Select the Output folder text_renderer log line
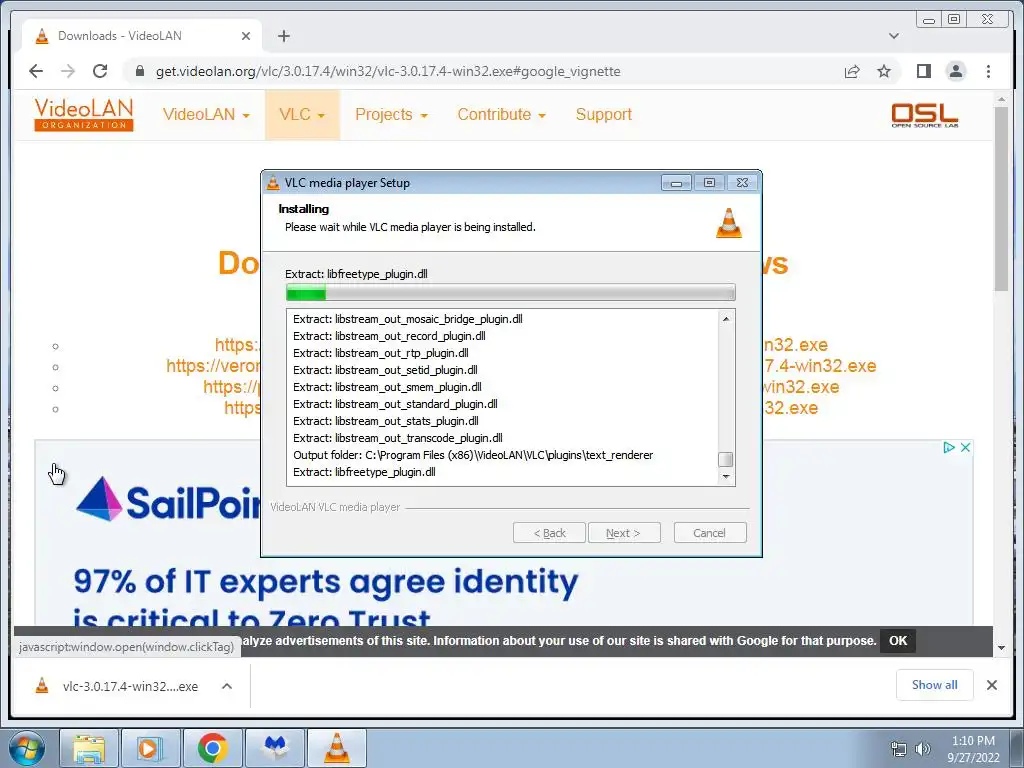 coord(473,455)
